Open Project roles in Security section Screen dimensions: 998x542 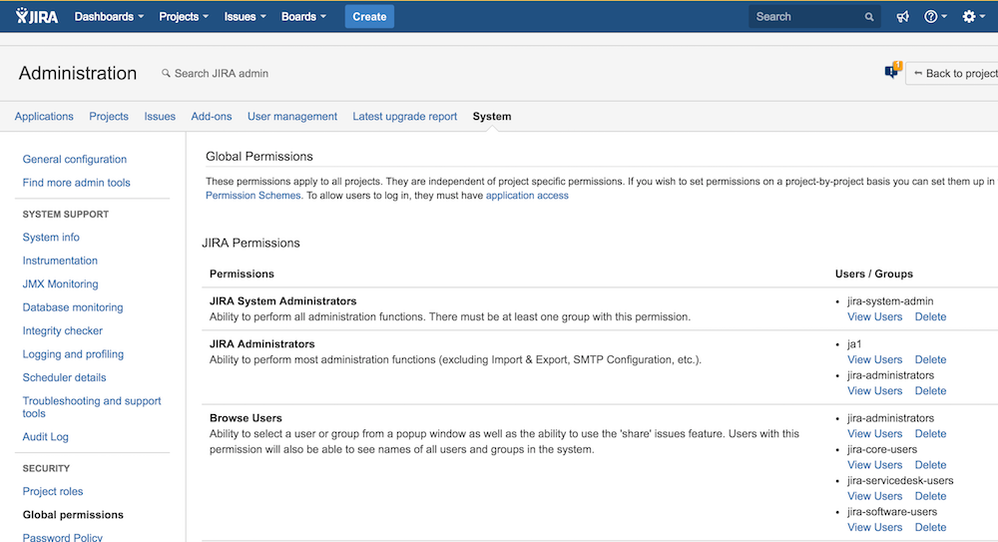pos(53,492)
